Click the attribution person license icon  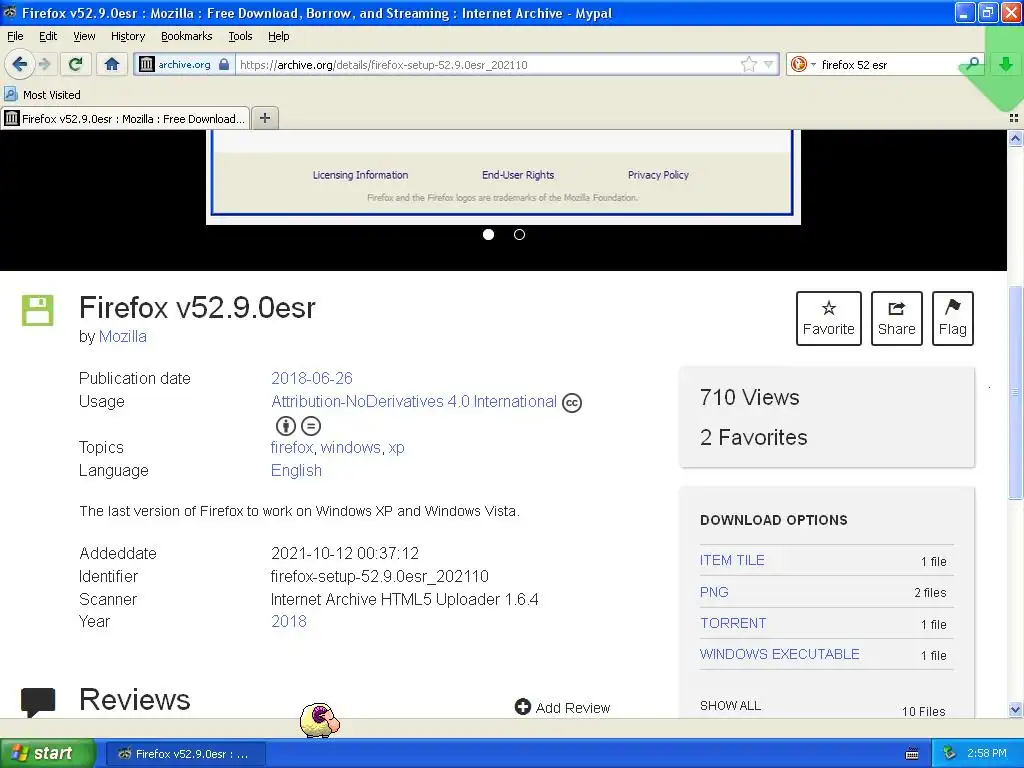point(285,426)
